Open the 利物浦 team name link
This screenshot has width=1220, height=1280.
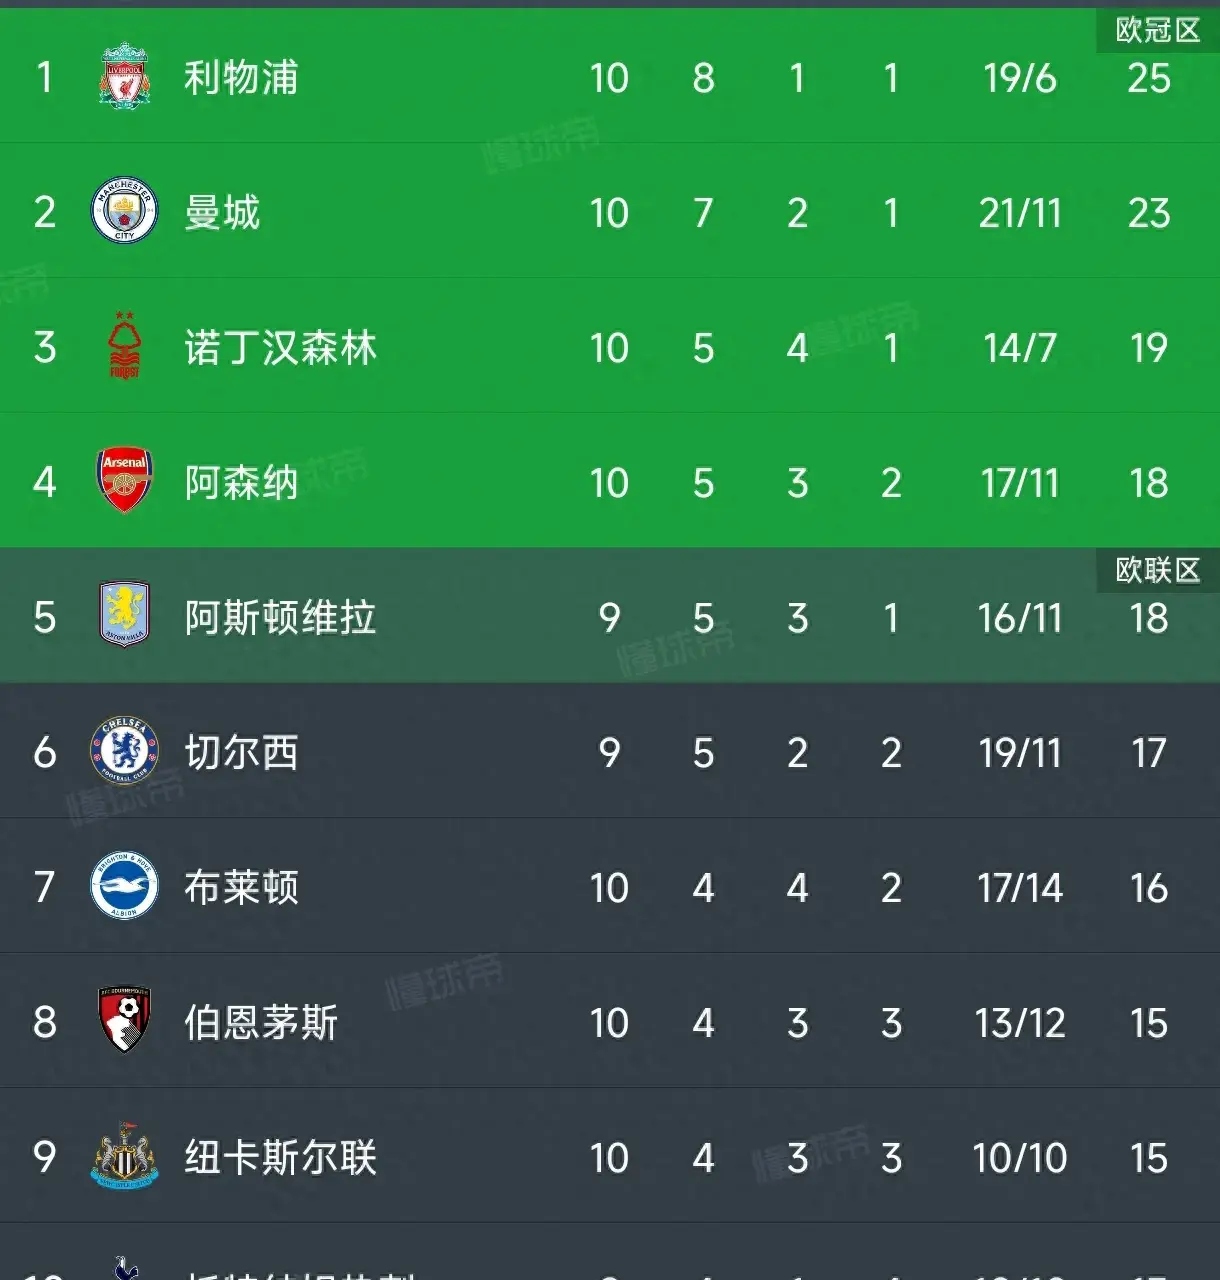241,77
